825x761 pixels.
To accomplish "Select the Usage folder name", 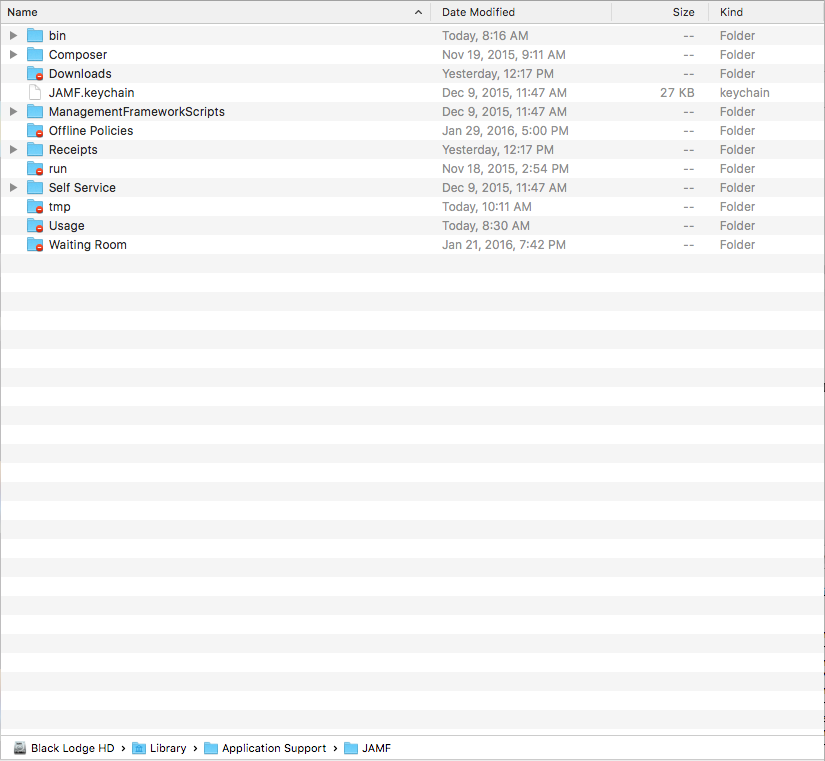I will (67, 226).
